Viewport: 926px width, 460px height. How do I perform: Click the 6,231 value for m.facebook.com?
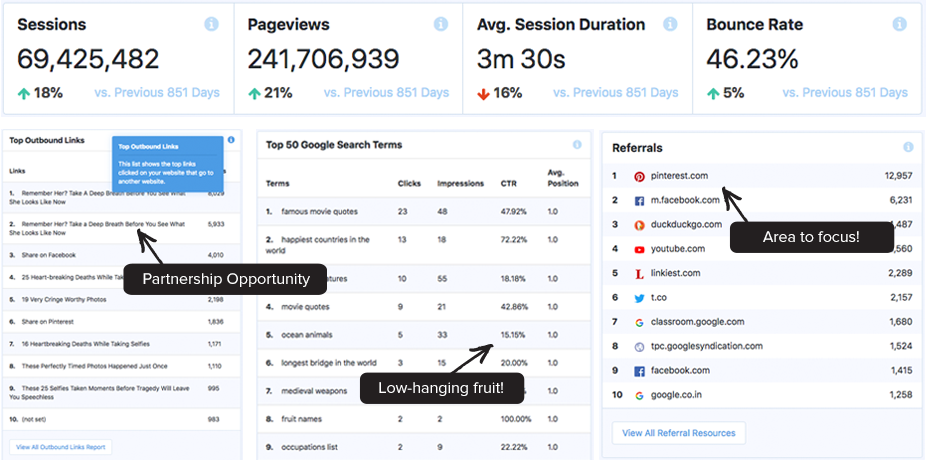coord(901,200)
